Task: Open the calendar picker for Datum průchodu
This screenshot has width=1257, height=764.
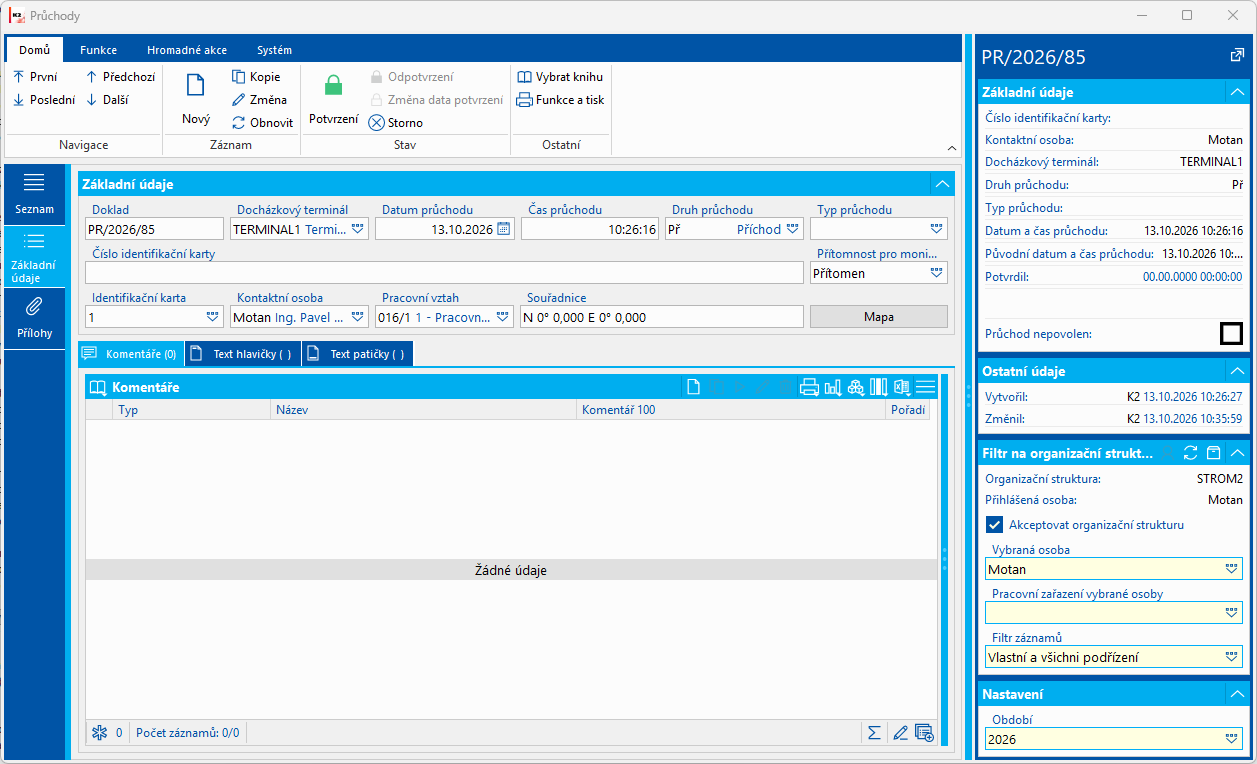Action: pos(504,229)
